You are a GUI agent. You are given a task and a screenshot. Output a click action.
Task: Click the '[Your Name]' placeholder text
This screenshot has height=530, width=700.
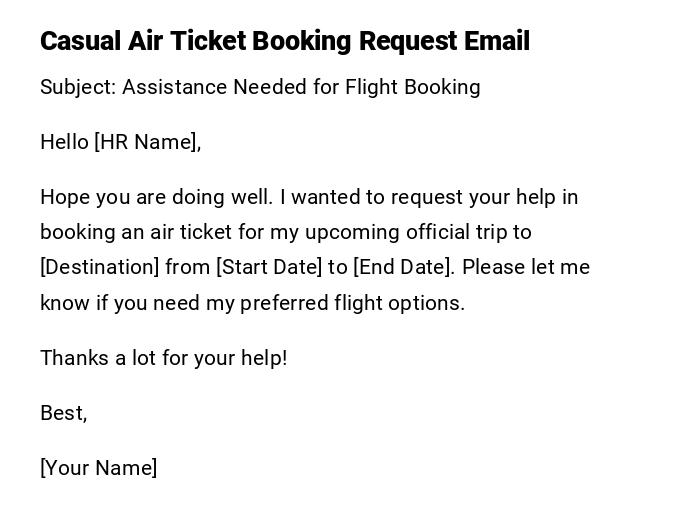tap(98, 468)
